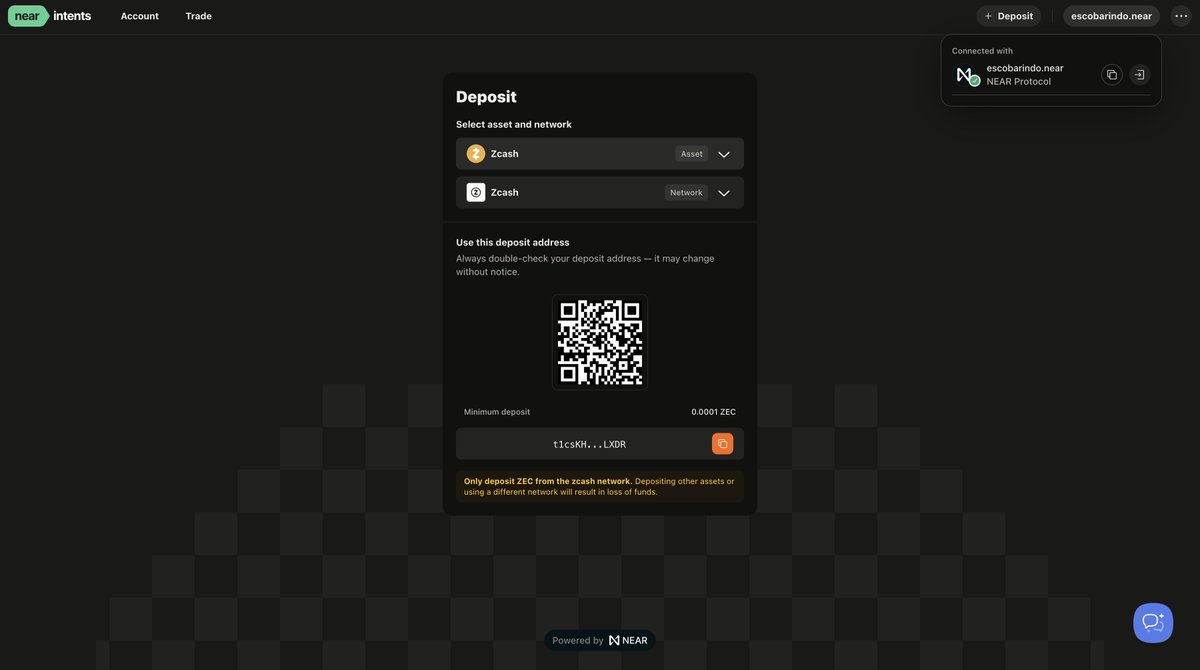
Task: Open the Zcash network selector
Action: [600, 193]
